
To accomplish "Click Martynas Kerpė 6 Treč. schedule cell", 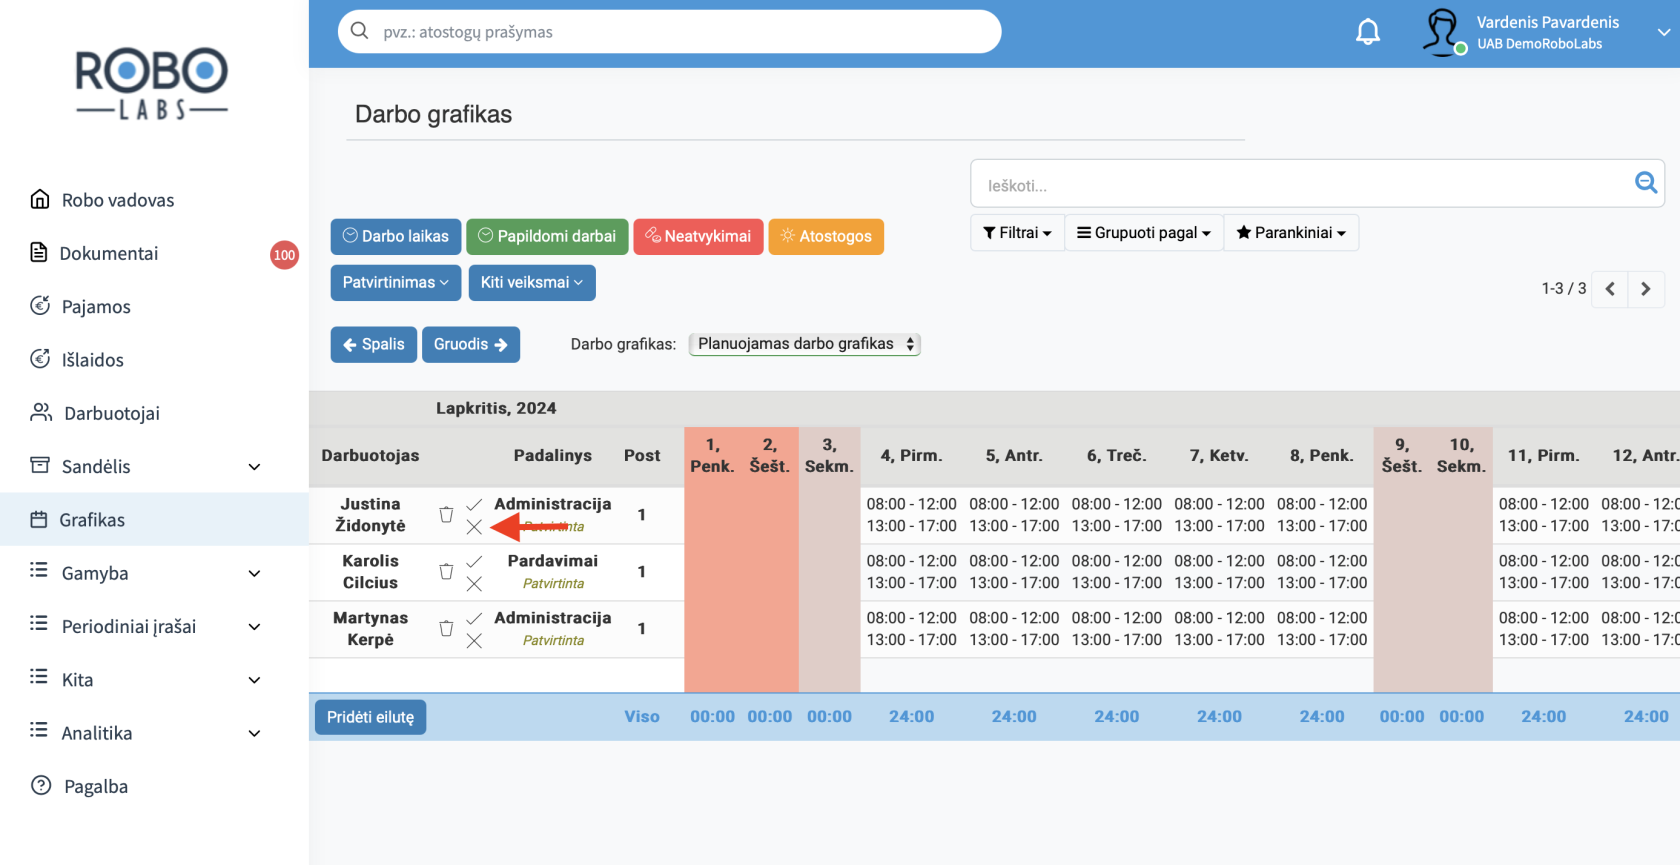I will pos(1117,629).
